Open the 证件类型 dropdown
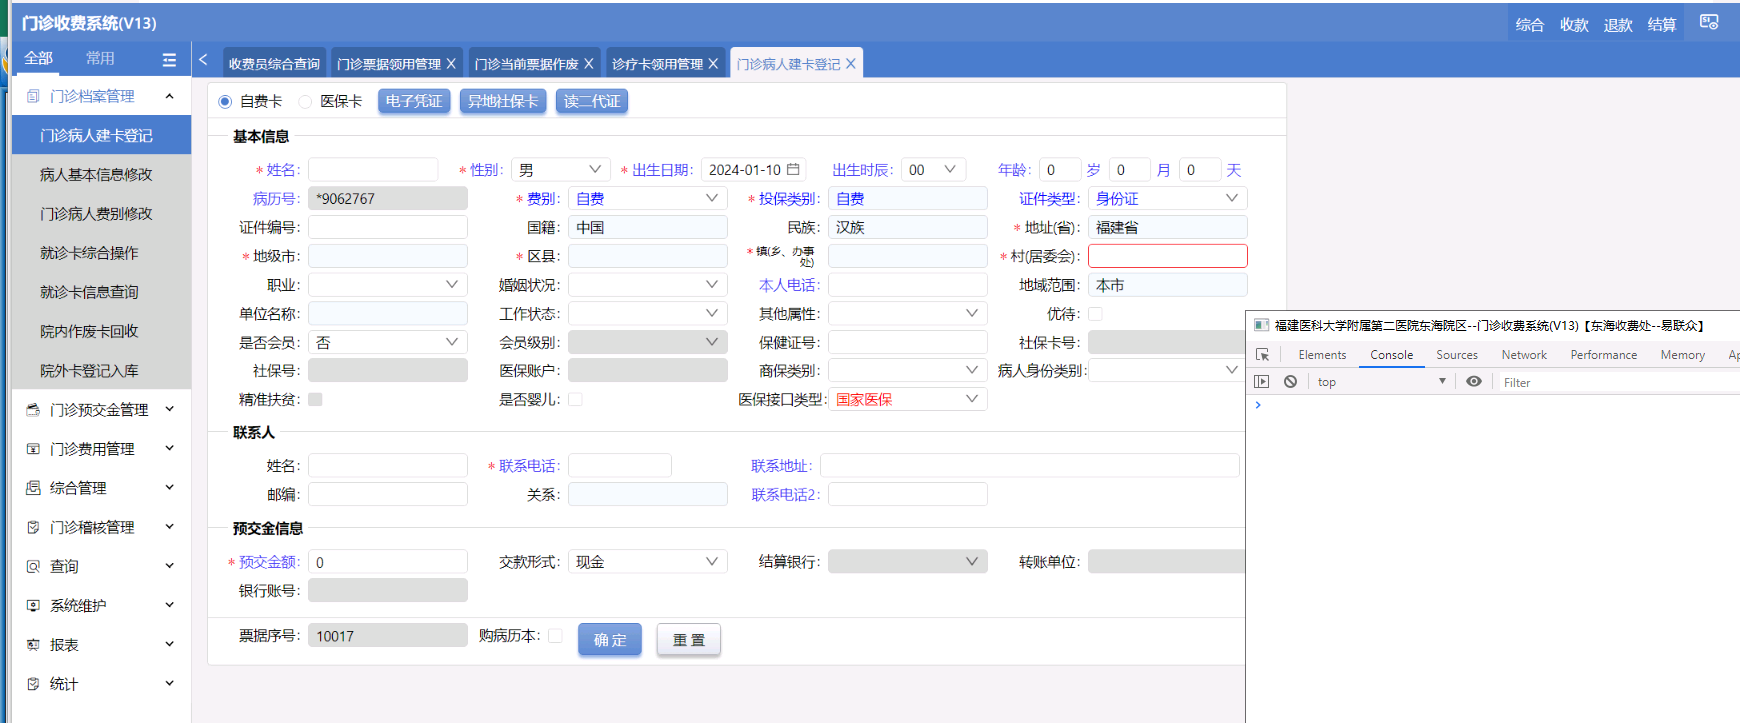 click(x=1167, y=199)
